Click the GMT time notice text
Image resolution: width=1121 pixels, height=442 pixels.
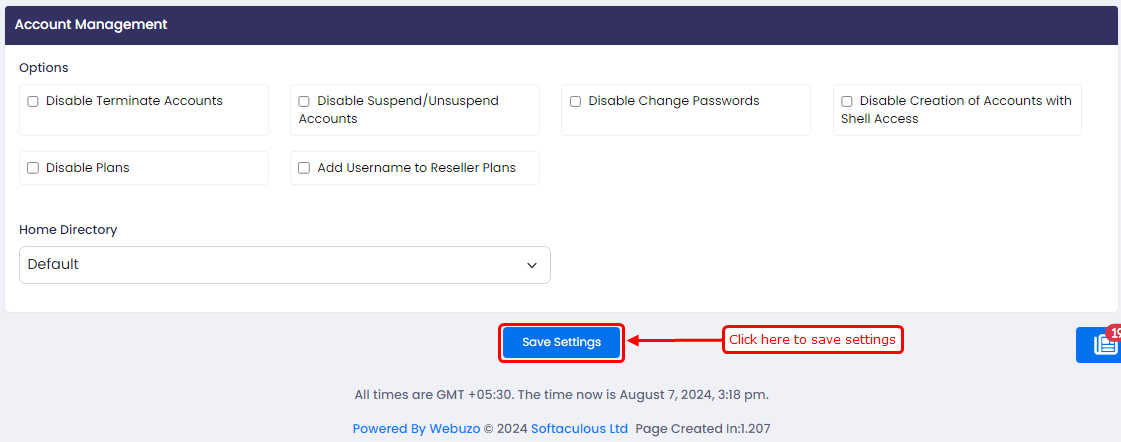(x=561, y=395)
